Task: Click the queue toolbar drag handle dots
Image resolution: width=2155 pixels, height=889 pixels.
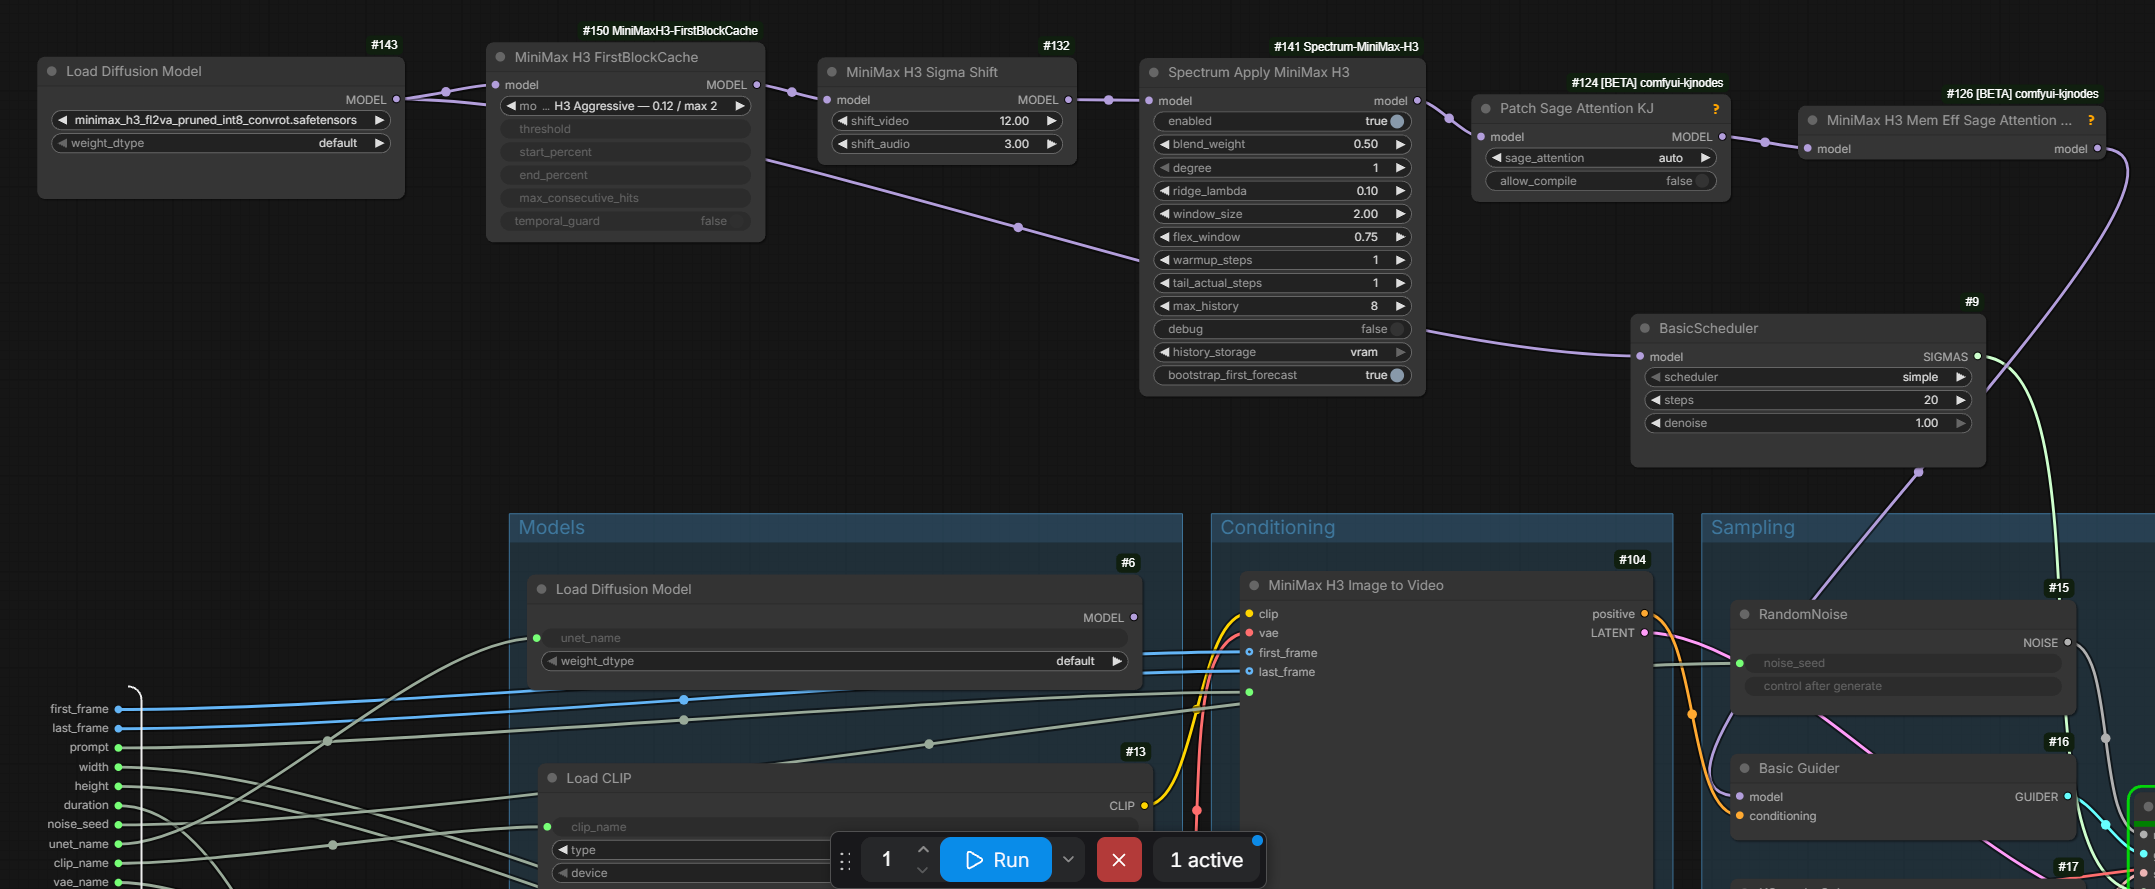Action: [845, 861]
